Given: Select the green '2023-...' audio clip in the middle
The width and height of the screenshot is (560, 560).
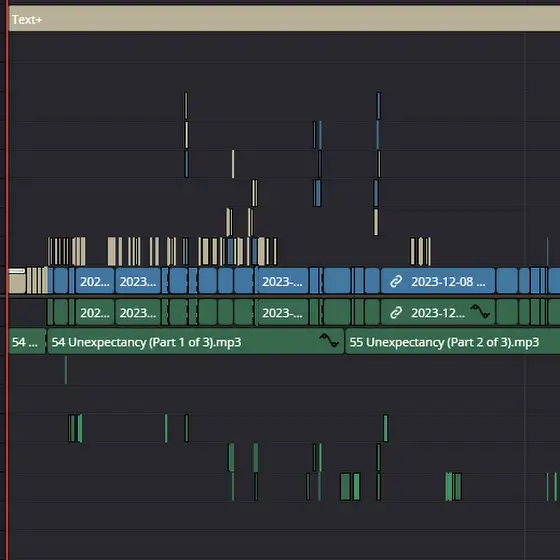Looking at the screenshot, I should pos(283,313).
